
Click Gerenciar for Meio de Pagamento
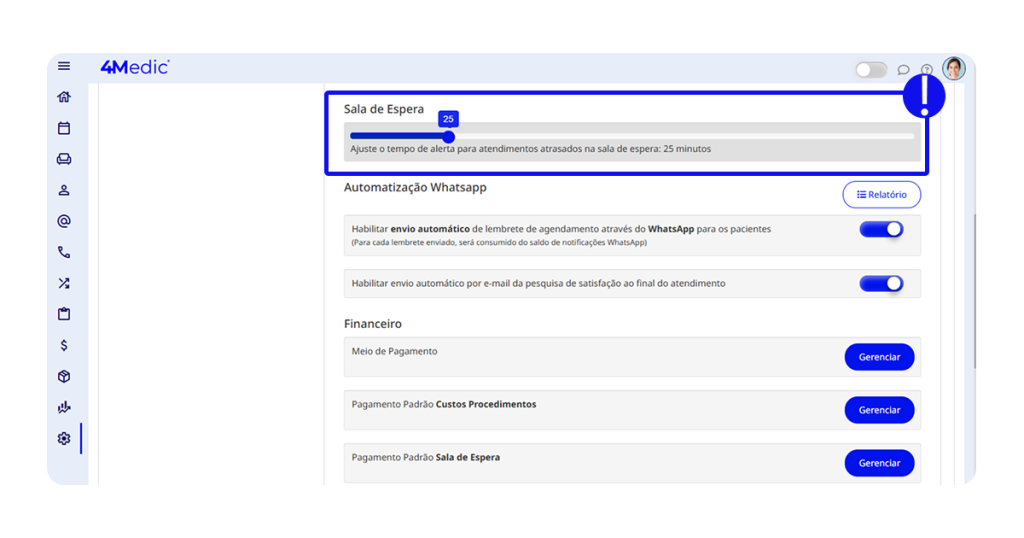pyautogui.click(x=879, y=357)
